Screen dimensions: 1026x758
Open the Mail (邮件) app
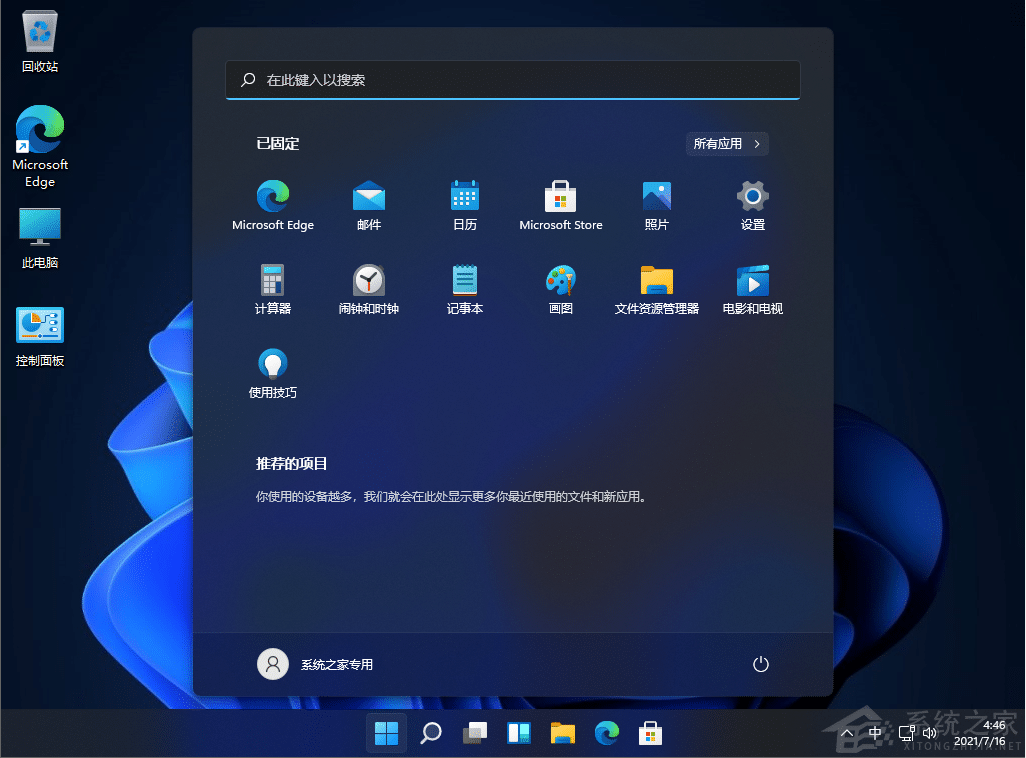pyautogui.click(x=368, y=205)
